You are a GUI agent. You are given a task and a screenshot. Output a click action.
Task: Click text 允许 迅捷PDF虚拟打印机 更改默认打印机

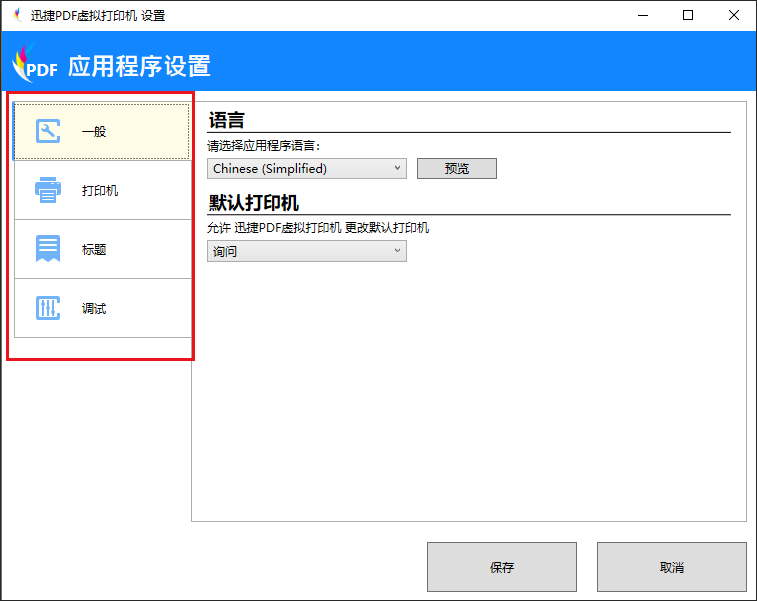click(318, 228)
